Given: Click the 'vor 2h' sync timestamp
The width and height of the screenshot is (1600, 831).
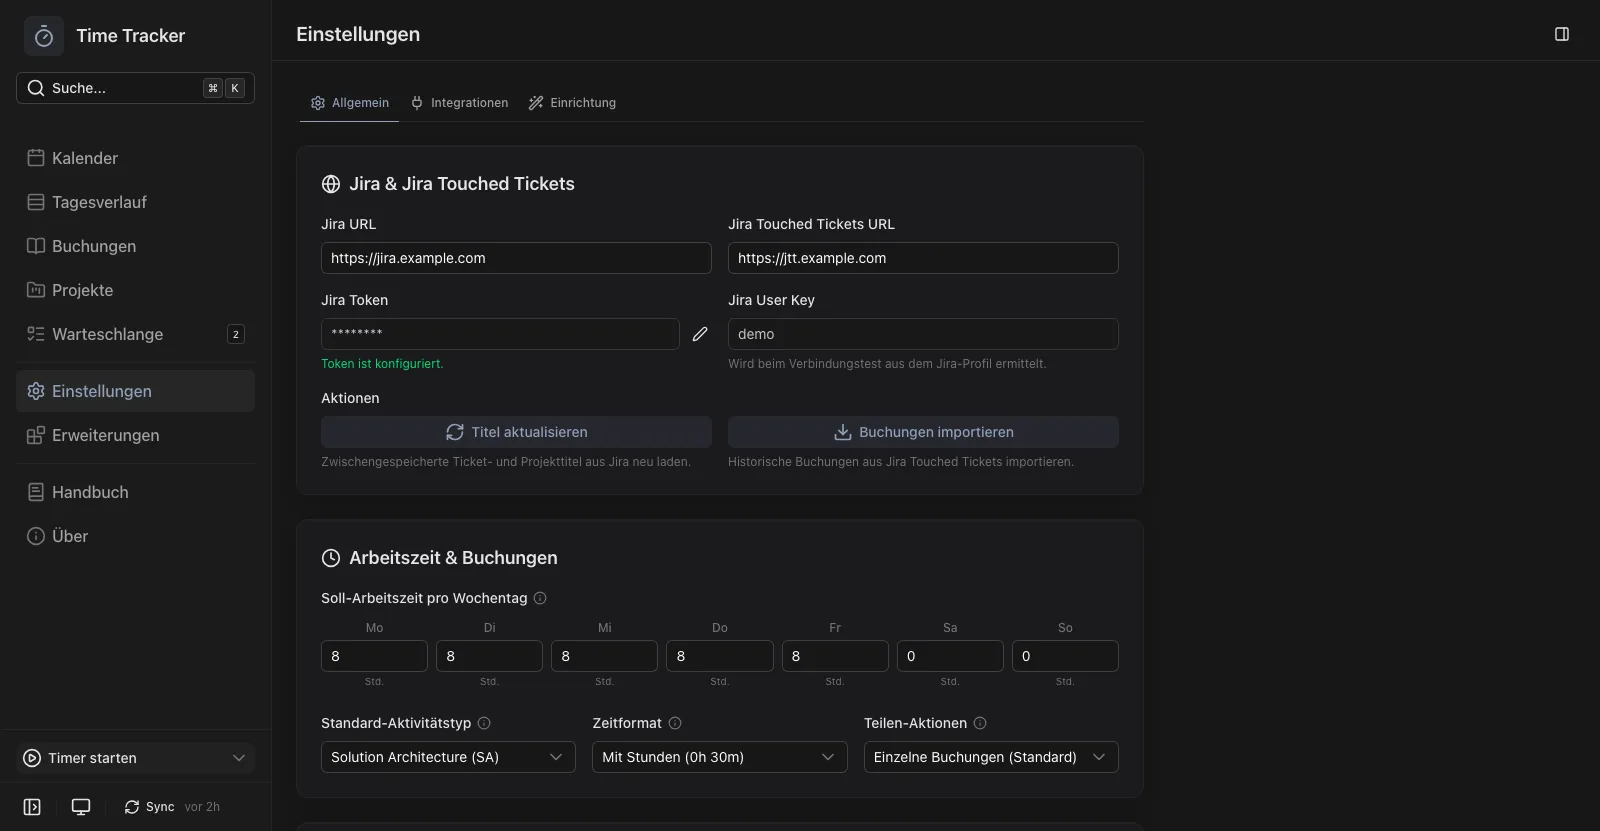Looking at the screenshot, I should pos(202,807).
